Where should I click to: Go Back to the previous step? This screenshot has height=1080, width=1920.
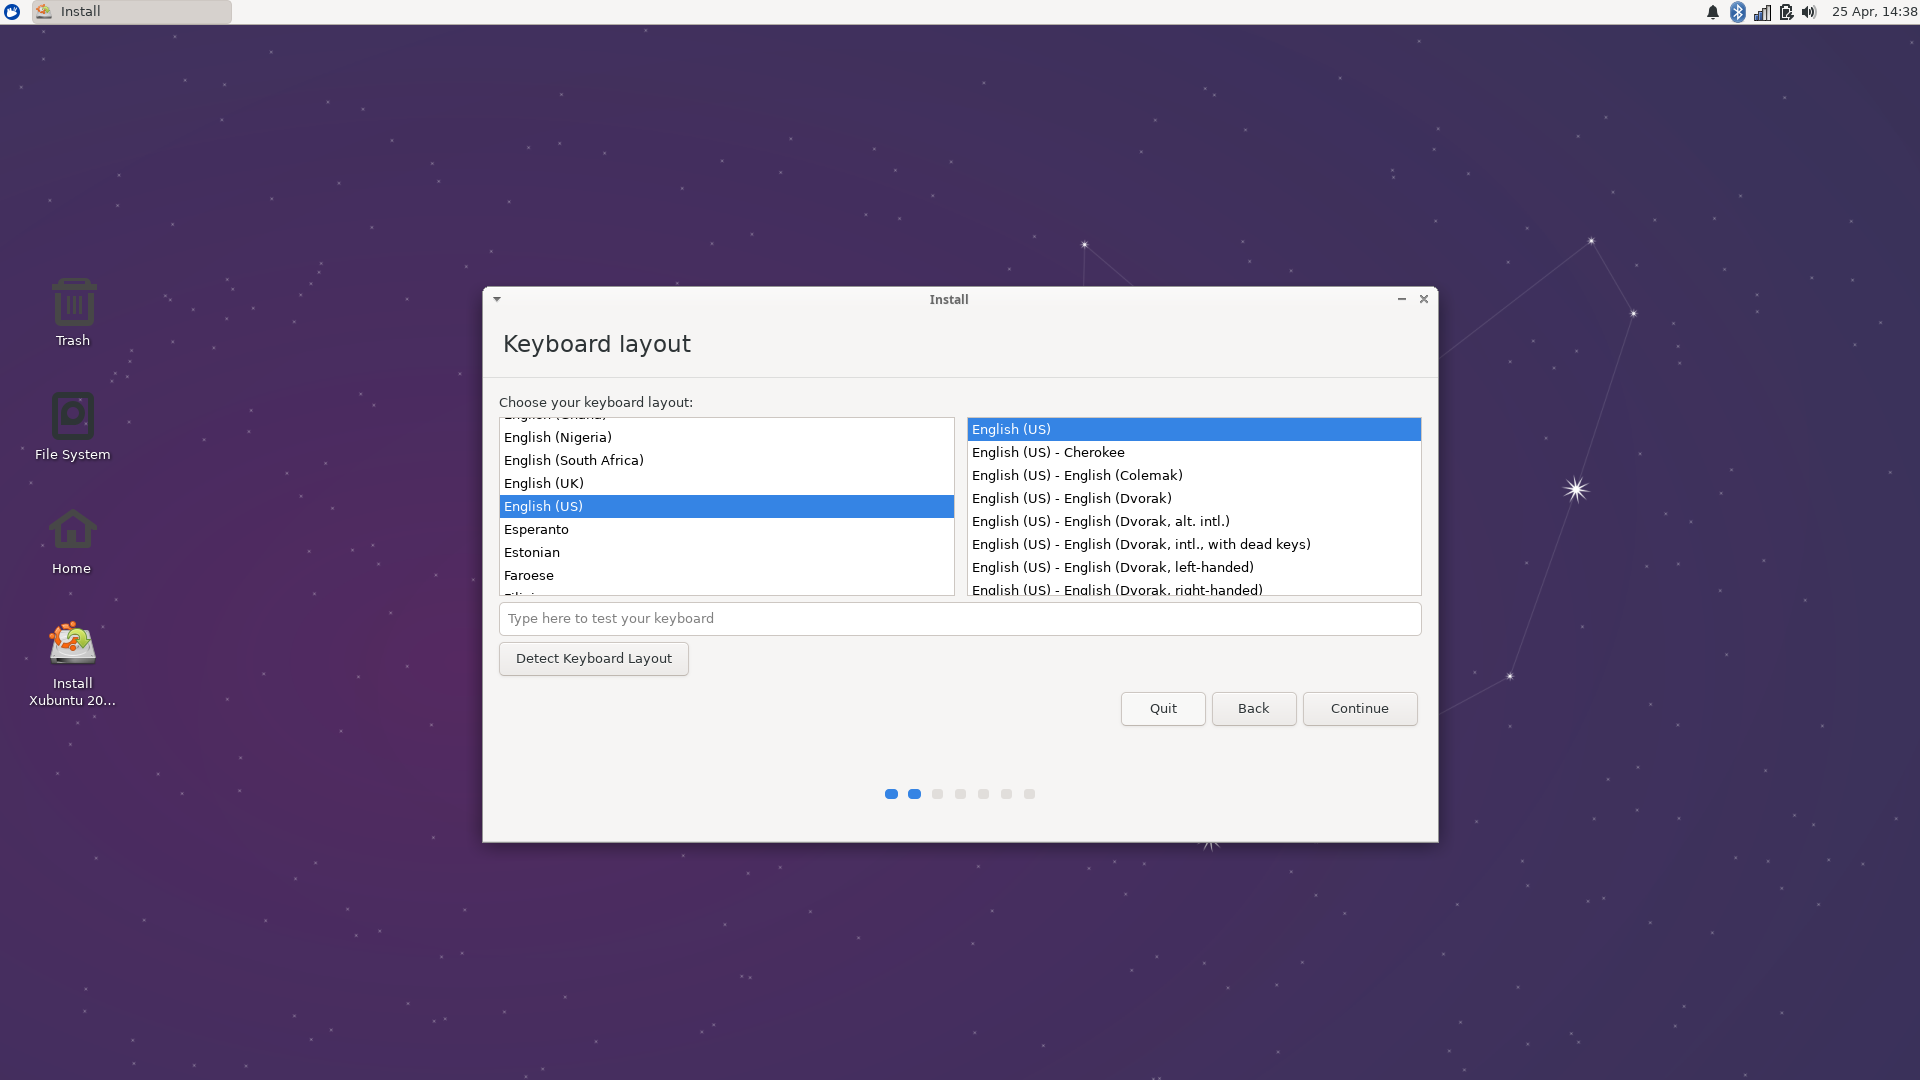[1254, 709]
